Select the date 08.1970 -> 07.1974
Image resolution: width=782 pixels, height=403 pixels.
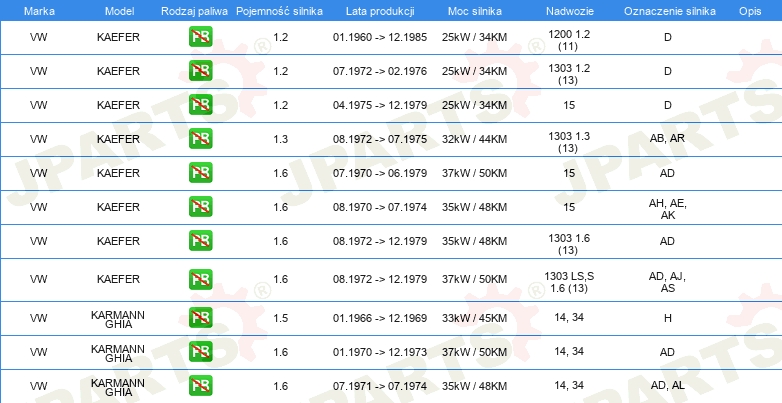[x=380, y=207]
